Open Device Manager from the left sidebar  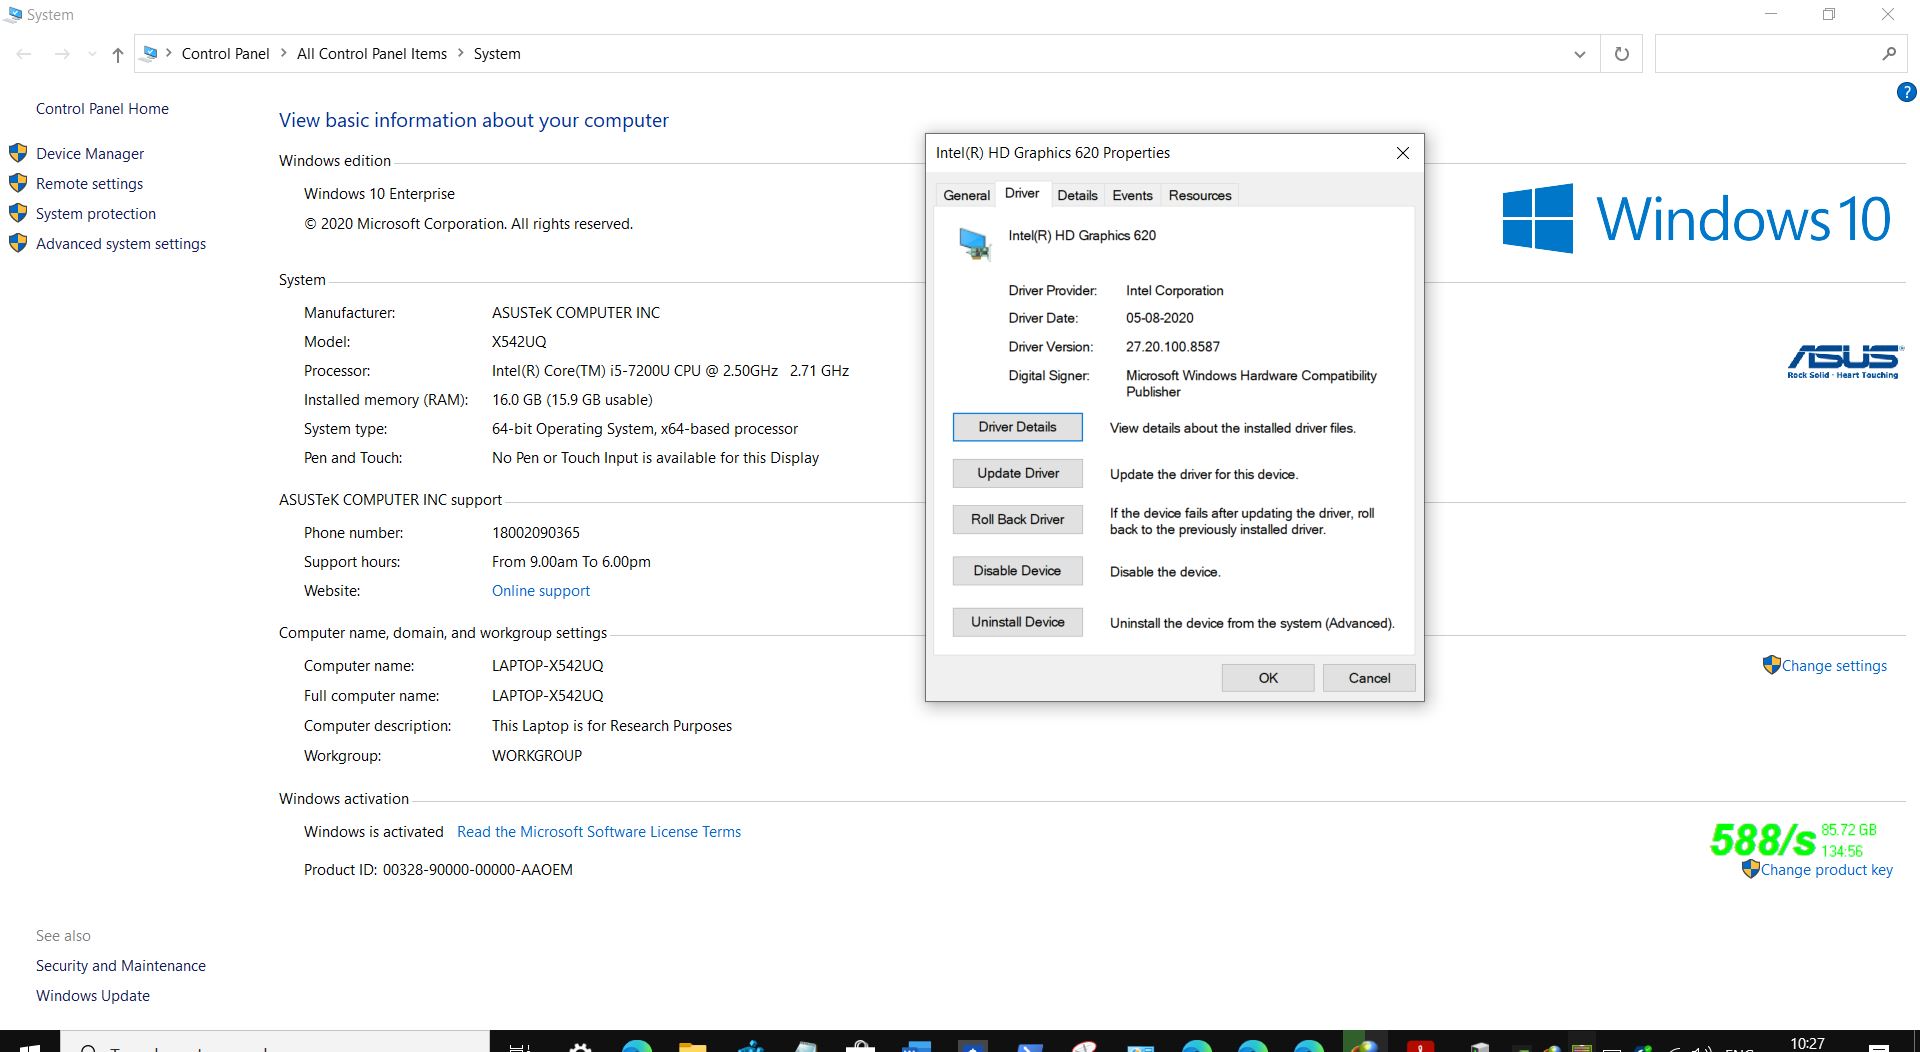(90, 154)
